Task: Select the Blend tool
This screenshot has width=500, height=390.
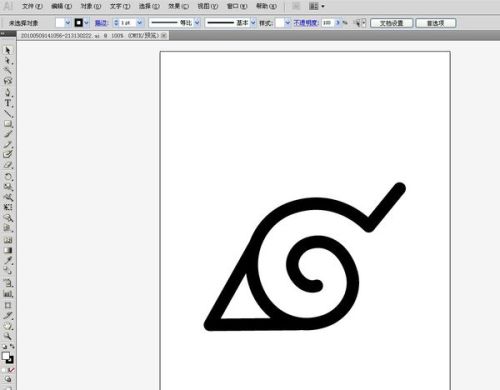Action: (8, 271)
